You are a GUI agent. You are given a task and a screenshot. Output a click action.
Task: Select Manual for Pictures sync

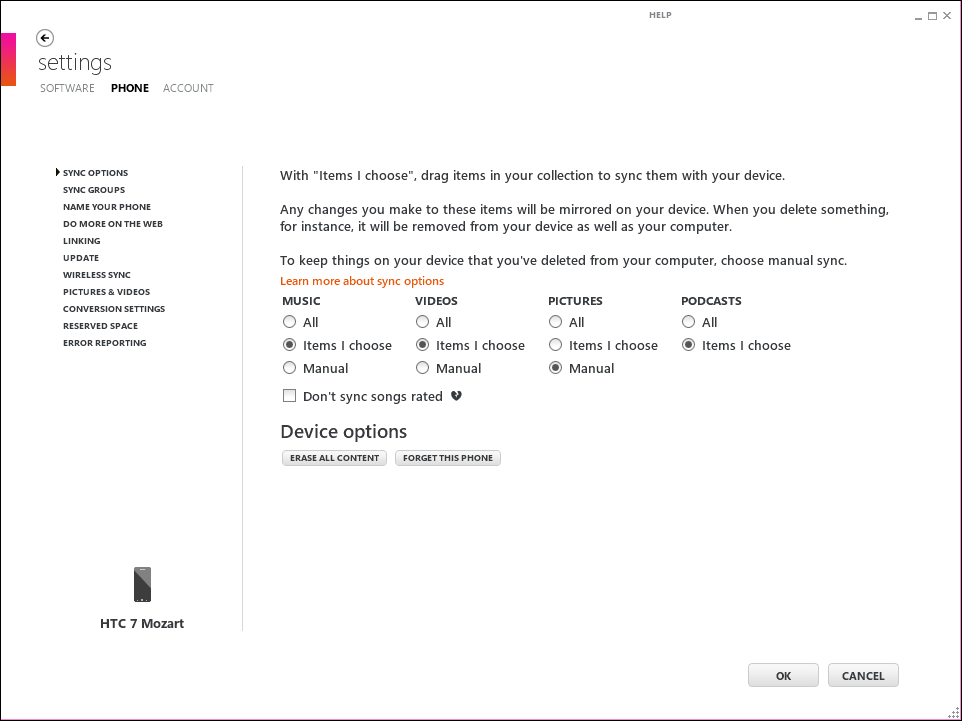(555, 368)
